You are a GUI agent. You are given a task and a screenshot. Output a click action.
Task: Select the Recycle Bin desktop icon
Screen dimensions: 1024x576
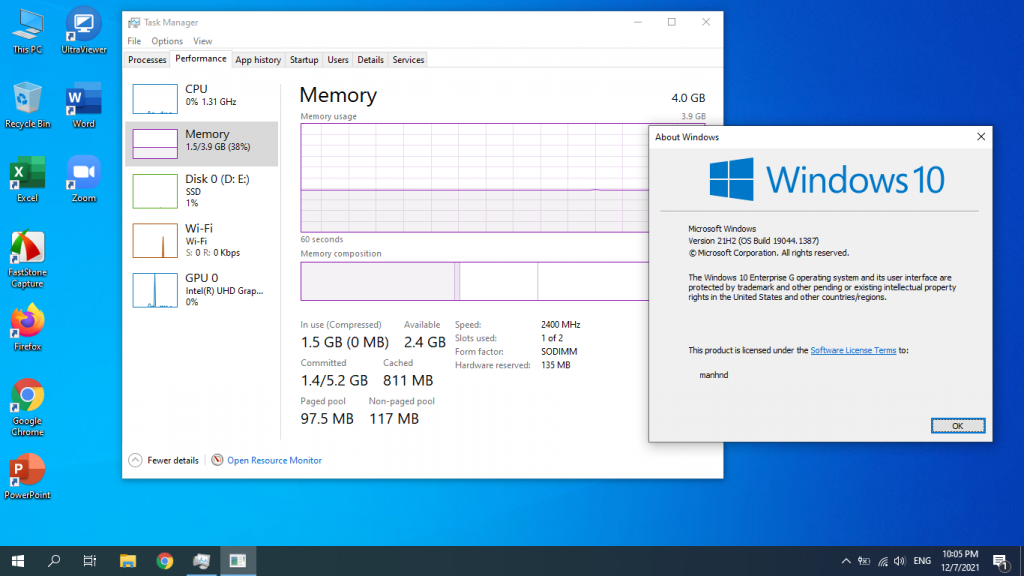tap(27, 105)
